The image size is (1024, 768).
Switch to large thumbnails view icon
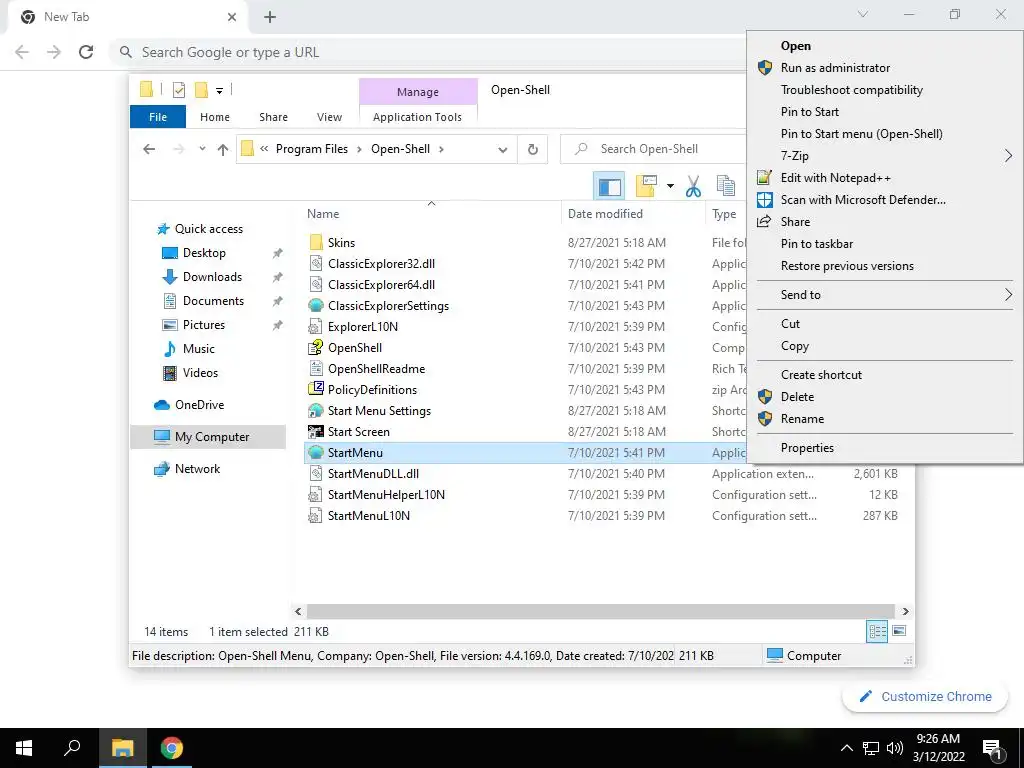899,631
